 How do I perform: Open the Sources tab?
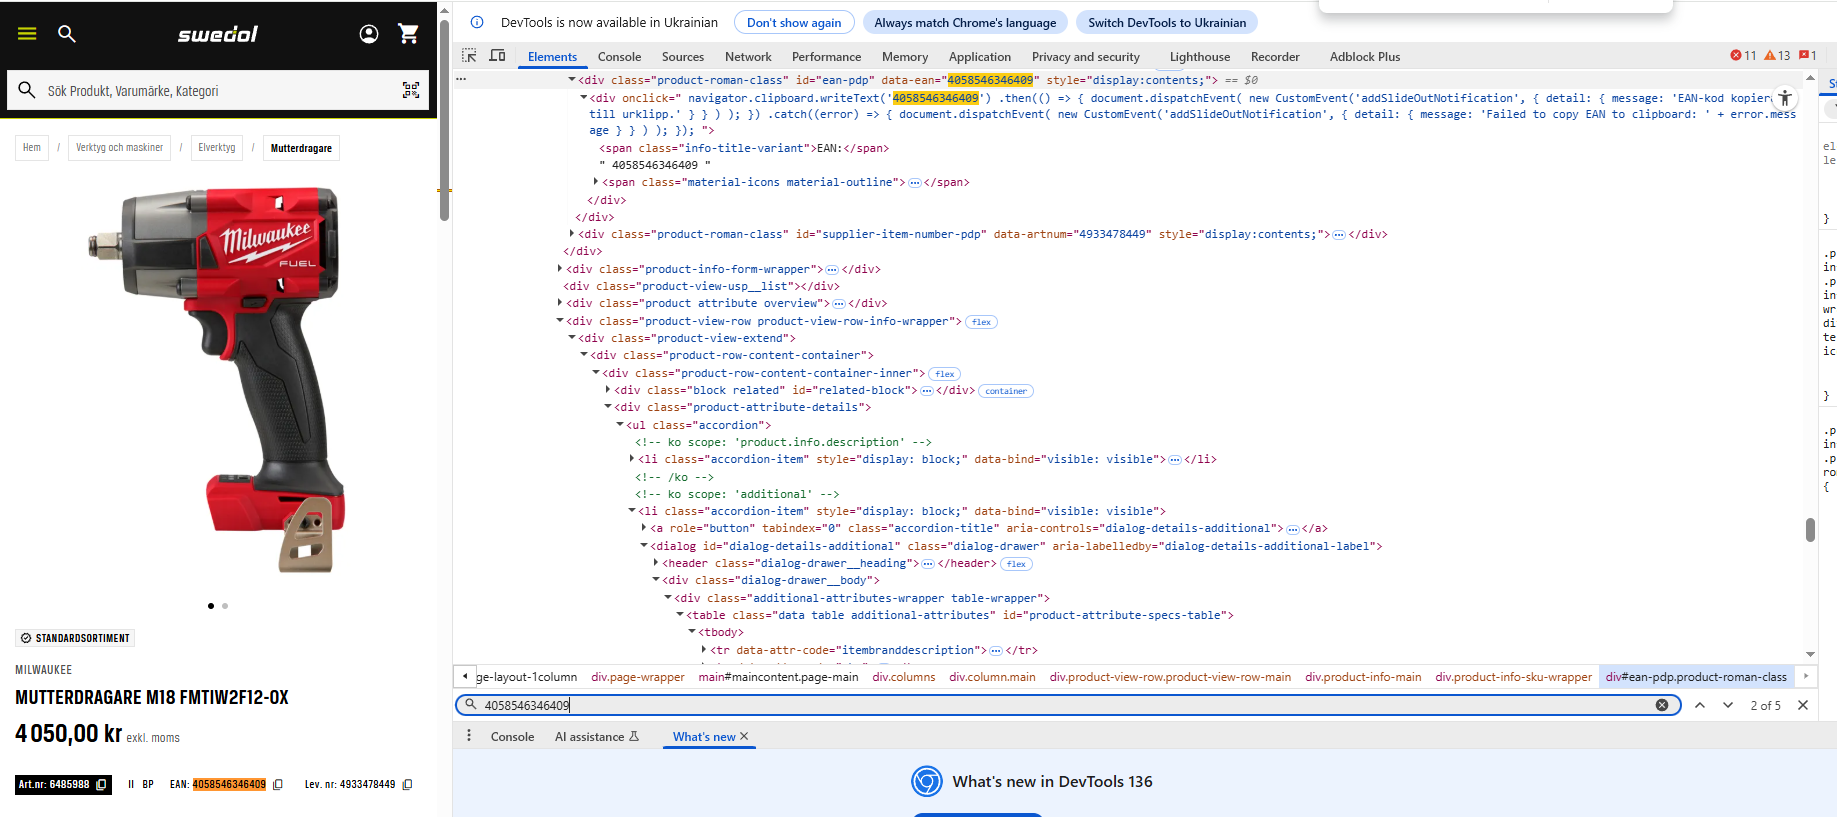point(683,57)
